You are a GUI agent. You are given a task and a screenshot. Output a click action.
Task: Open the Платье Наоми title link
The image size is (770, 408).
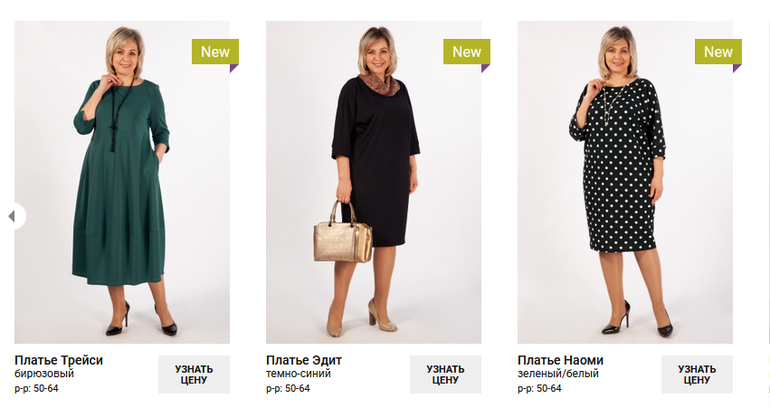coord(560,360)
